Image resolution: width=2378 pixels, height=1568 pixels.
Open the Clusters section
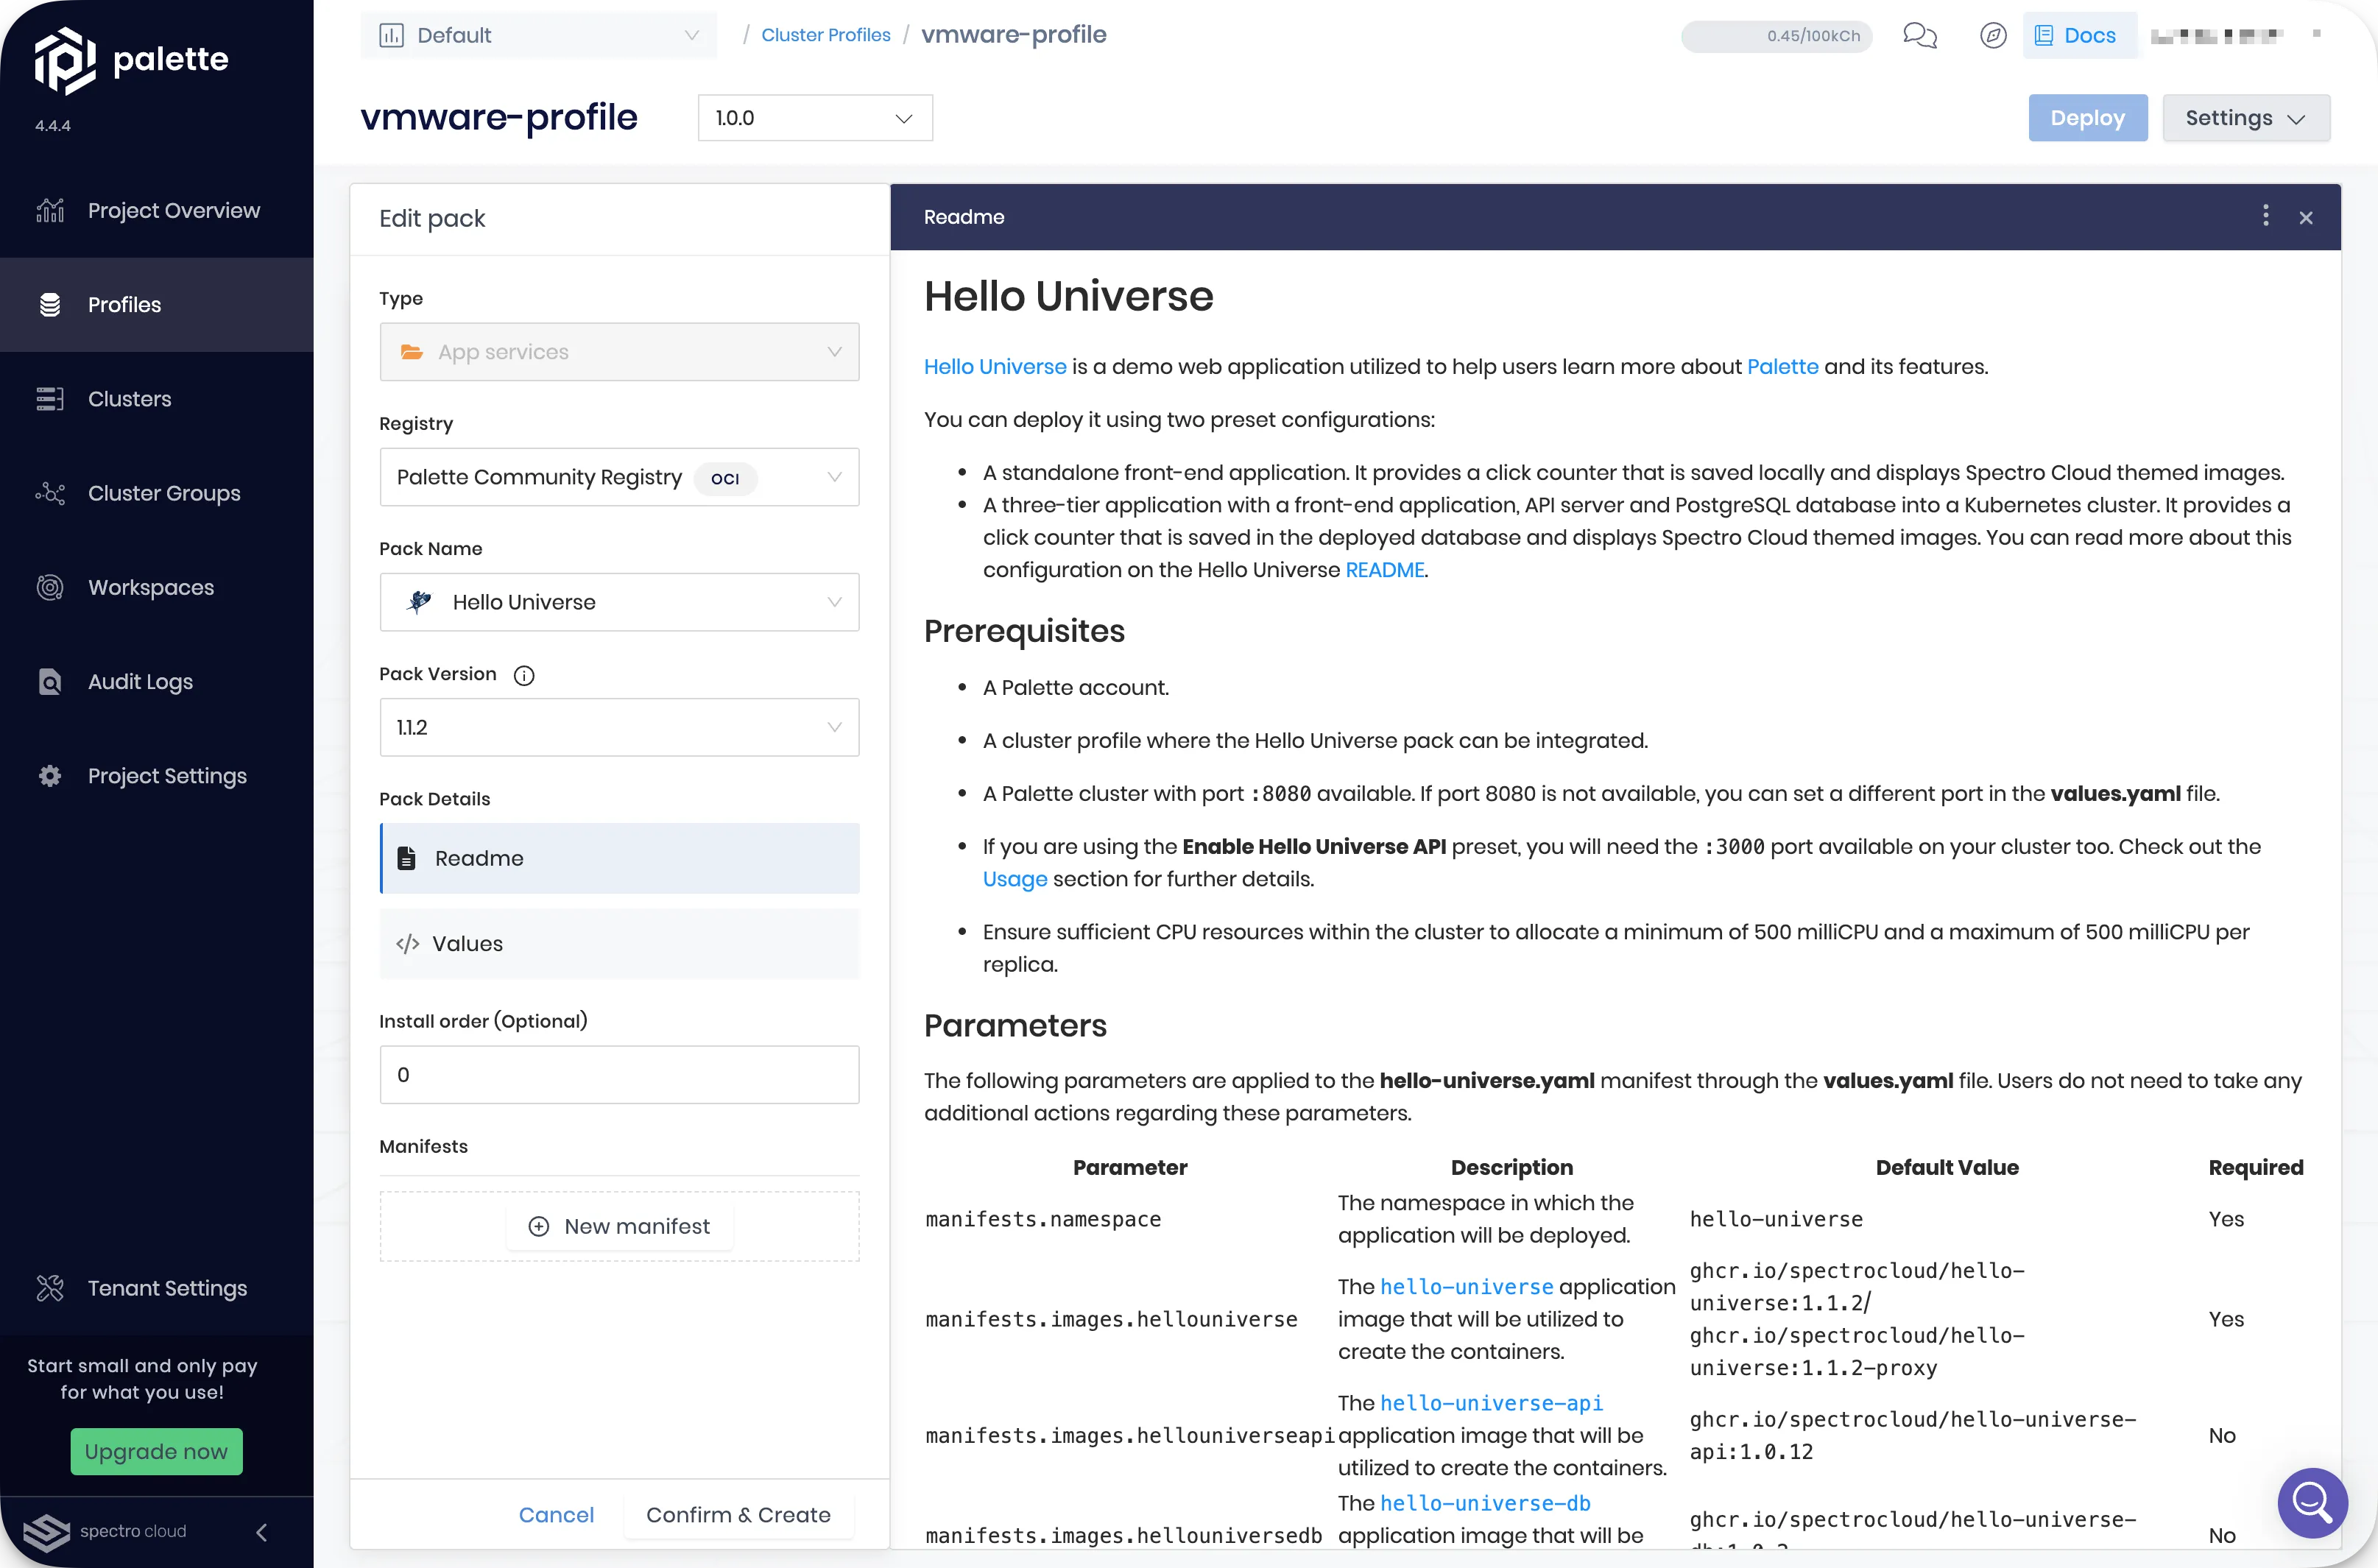pos(157,399)
